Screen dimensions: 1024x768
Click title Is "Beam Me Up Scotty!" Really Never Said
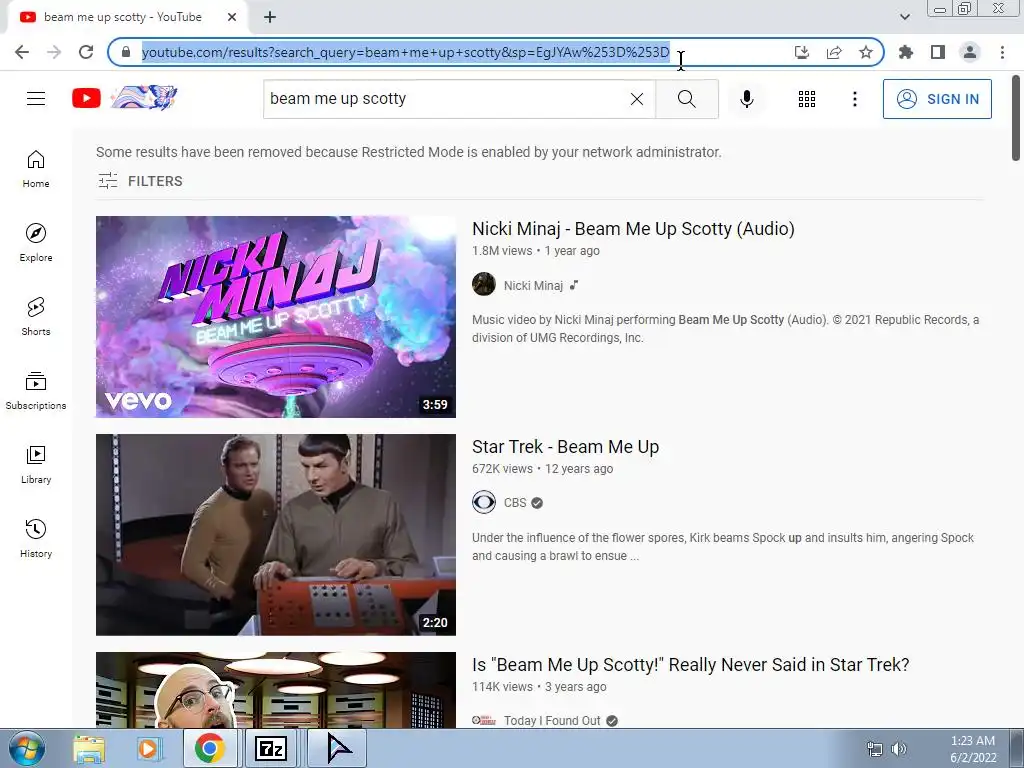(691, 665)
